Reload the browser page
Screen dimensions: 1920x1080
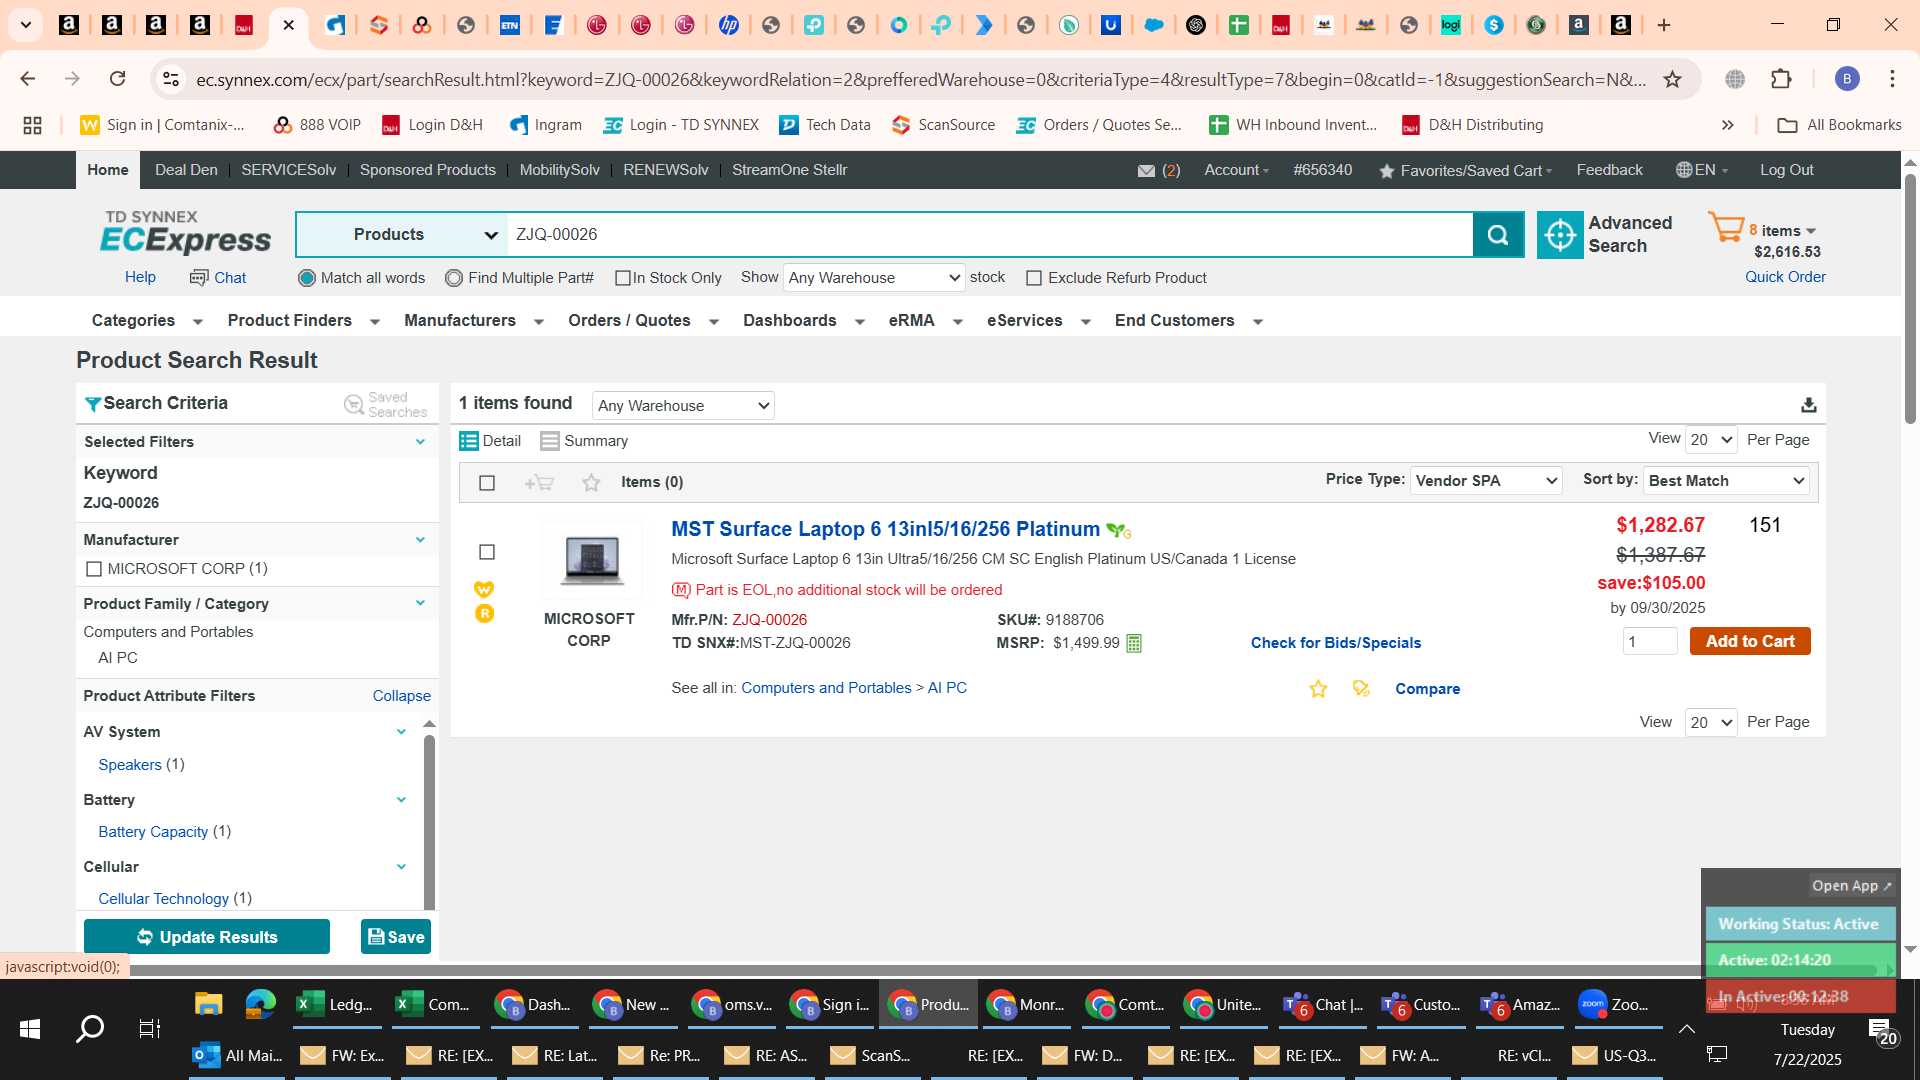point(117,79)
